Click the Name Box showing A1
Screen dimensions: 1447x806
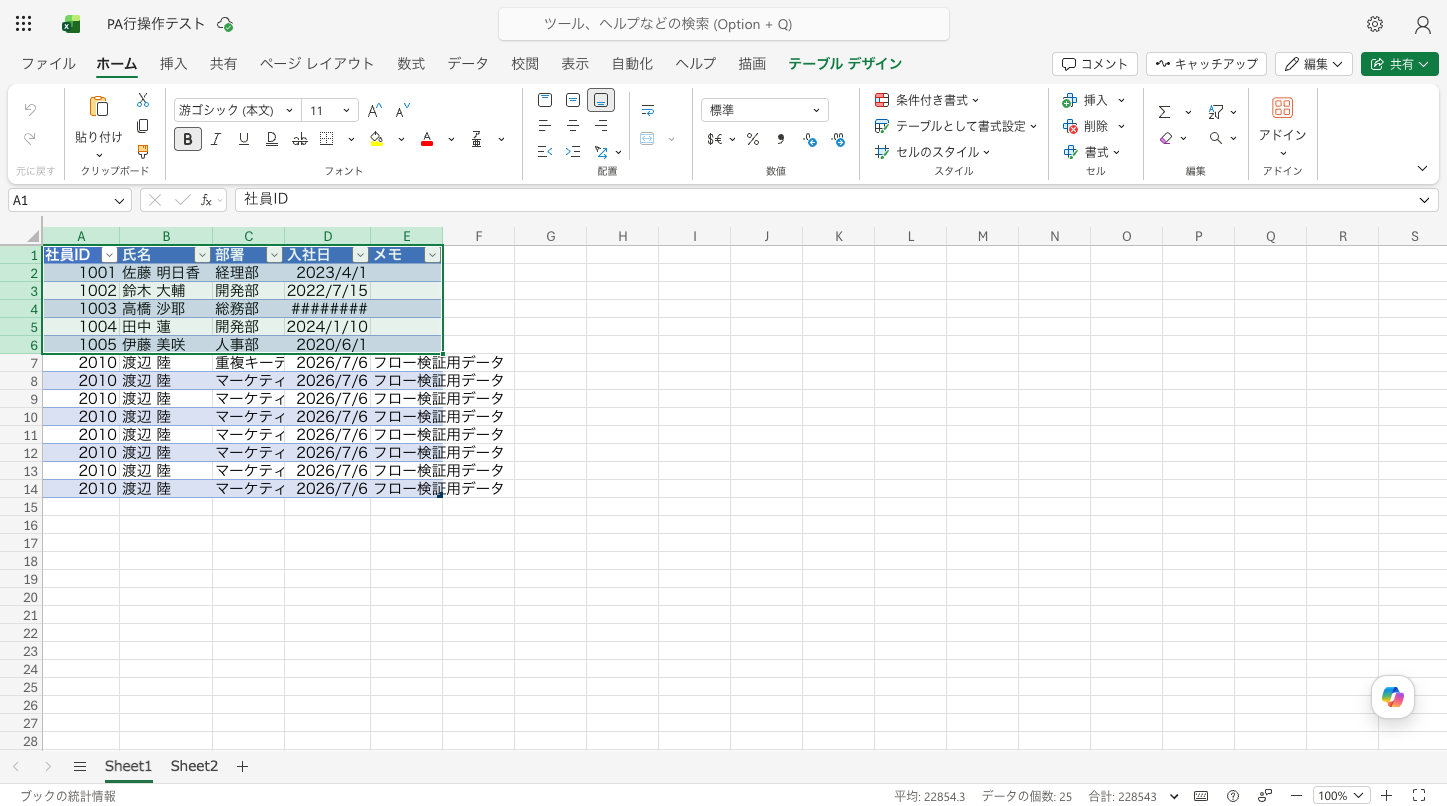pos(70,200)
